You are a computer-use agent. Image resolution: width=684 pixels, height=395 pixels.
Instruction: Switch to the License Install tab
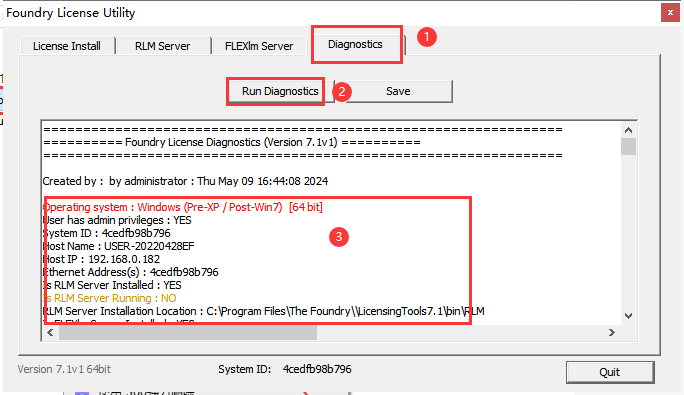67,46
